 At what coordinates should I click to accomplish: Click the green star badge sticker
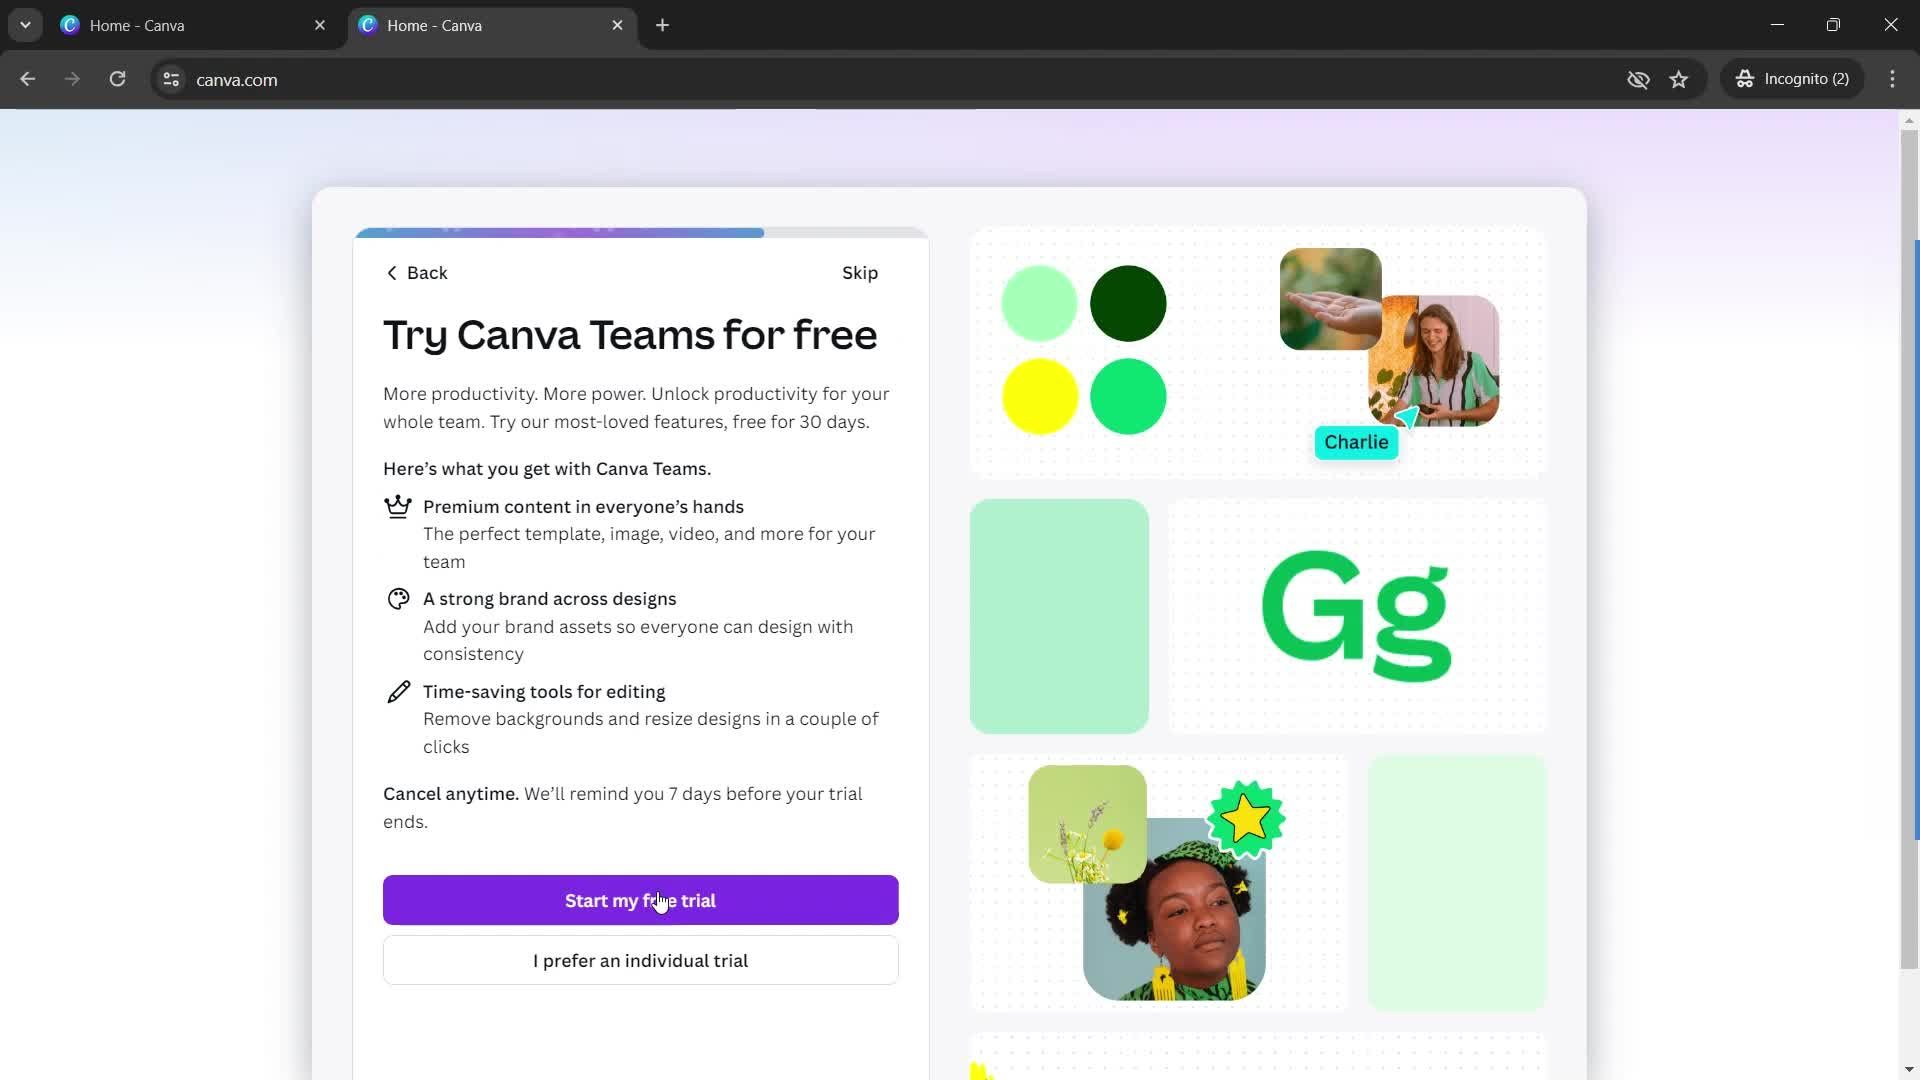1246,820
